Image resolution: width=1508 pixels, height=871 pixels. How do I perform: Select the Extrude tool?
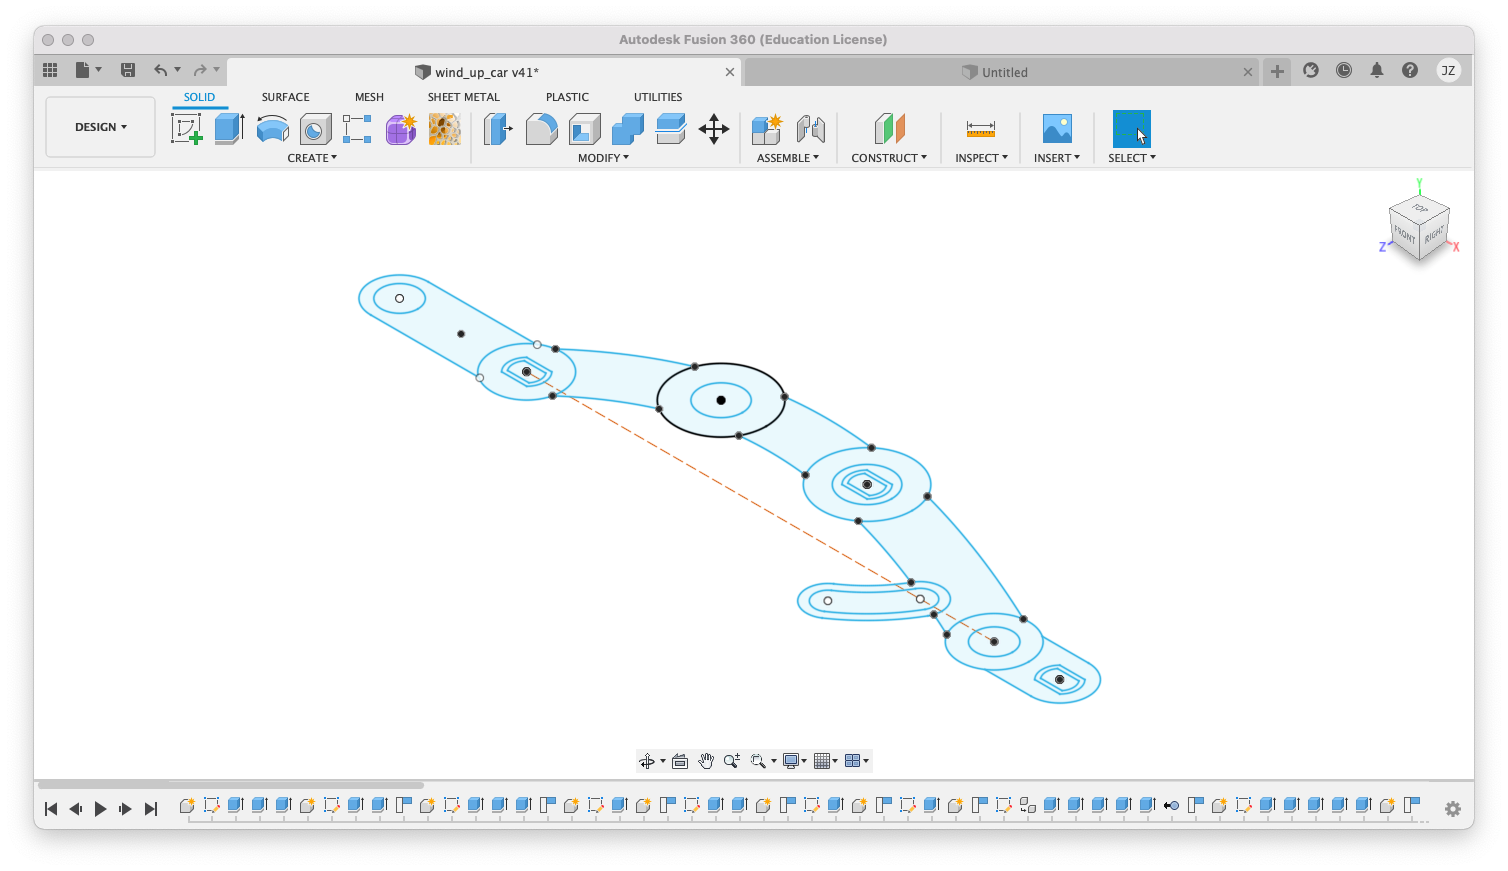pyautogui.click(x=230, y=129)
